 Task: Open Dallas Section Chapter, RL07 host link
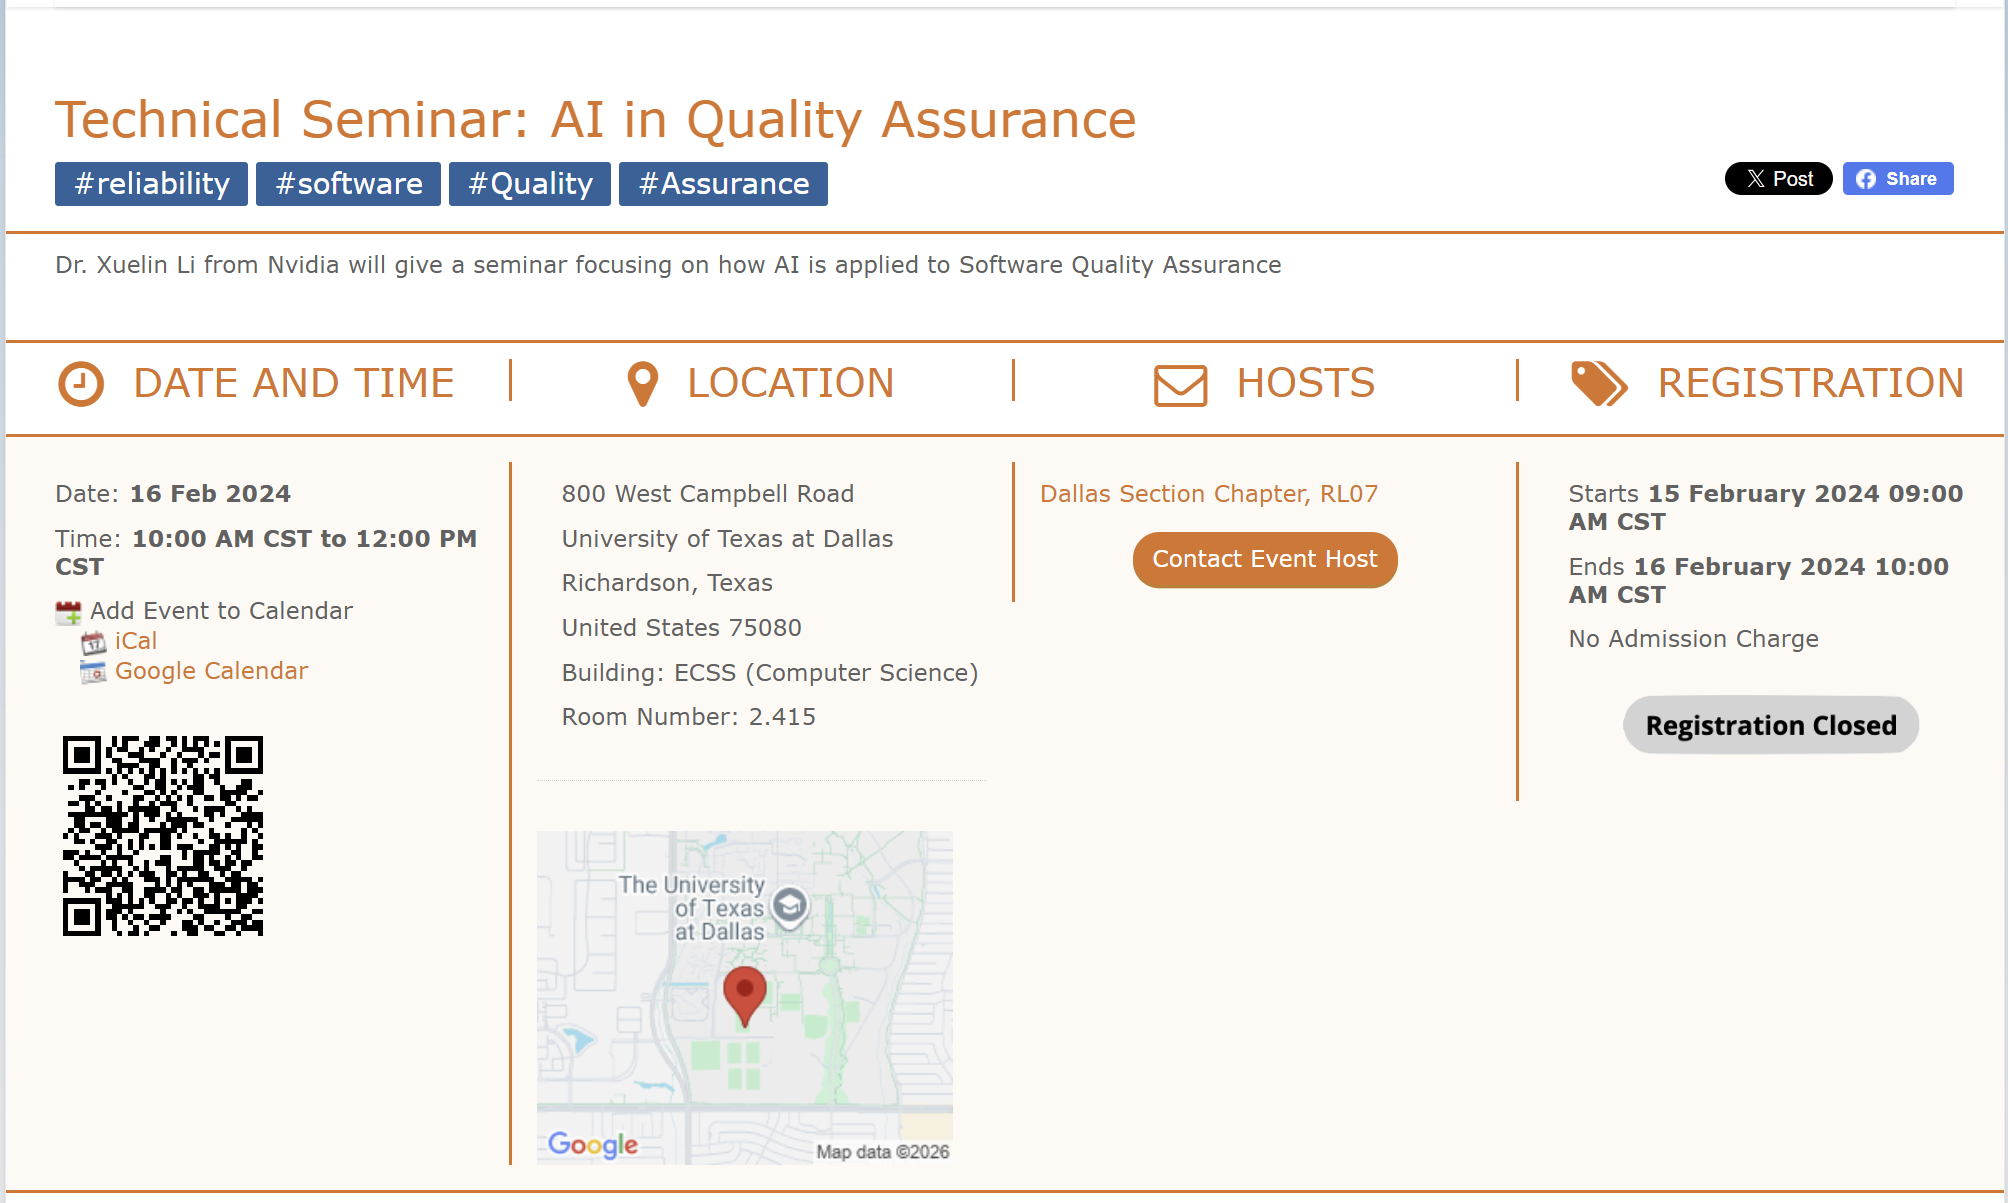pos(1209,494)
